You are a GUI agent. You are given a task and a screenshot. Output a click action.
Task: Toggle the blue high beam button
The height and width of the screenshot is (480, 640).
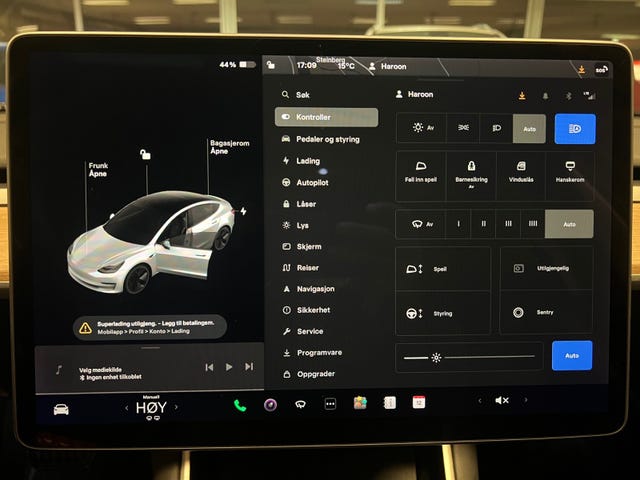(575, 129)
